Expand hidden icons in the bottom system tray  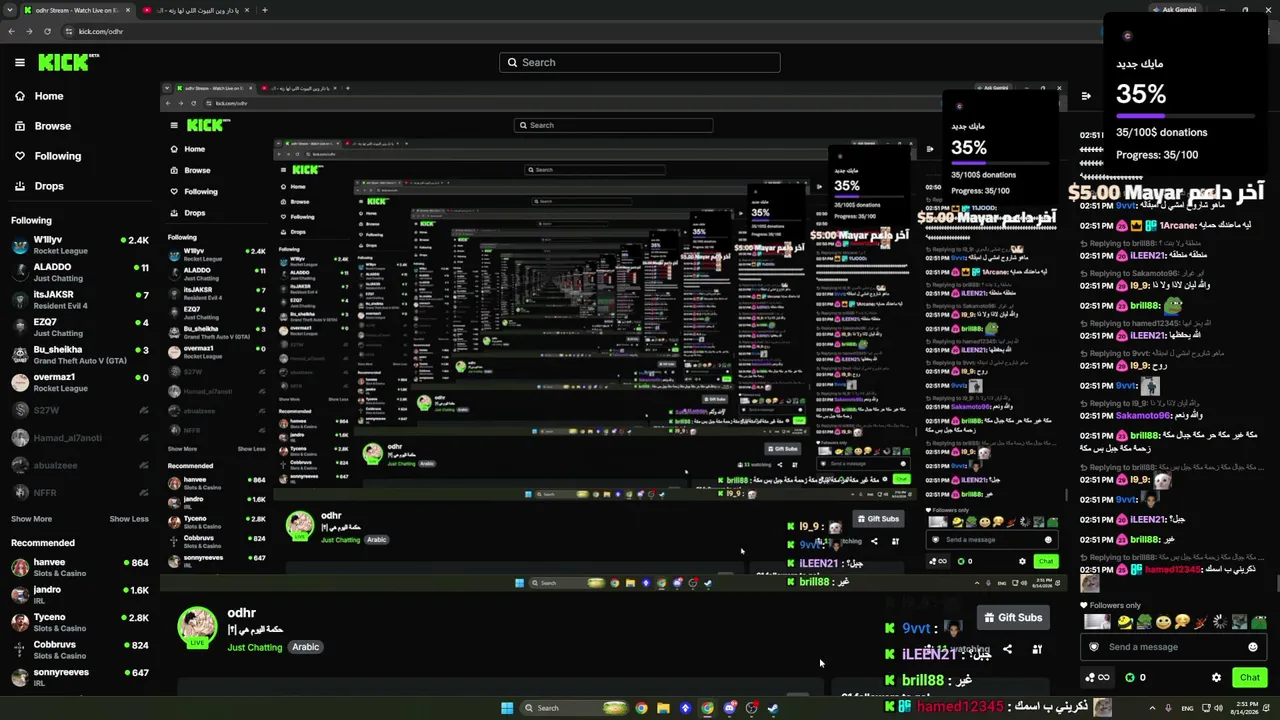1150,708
